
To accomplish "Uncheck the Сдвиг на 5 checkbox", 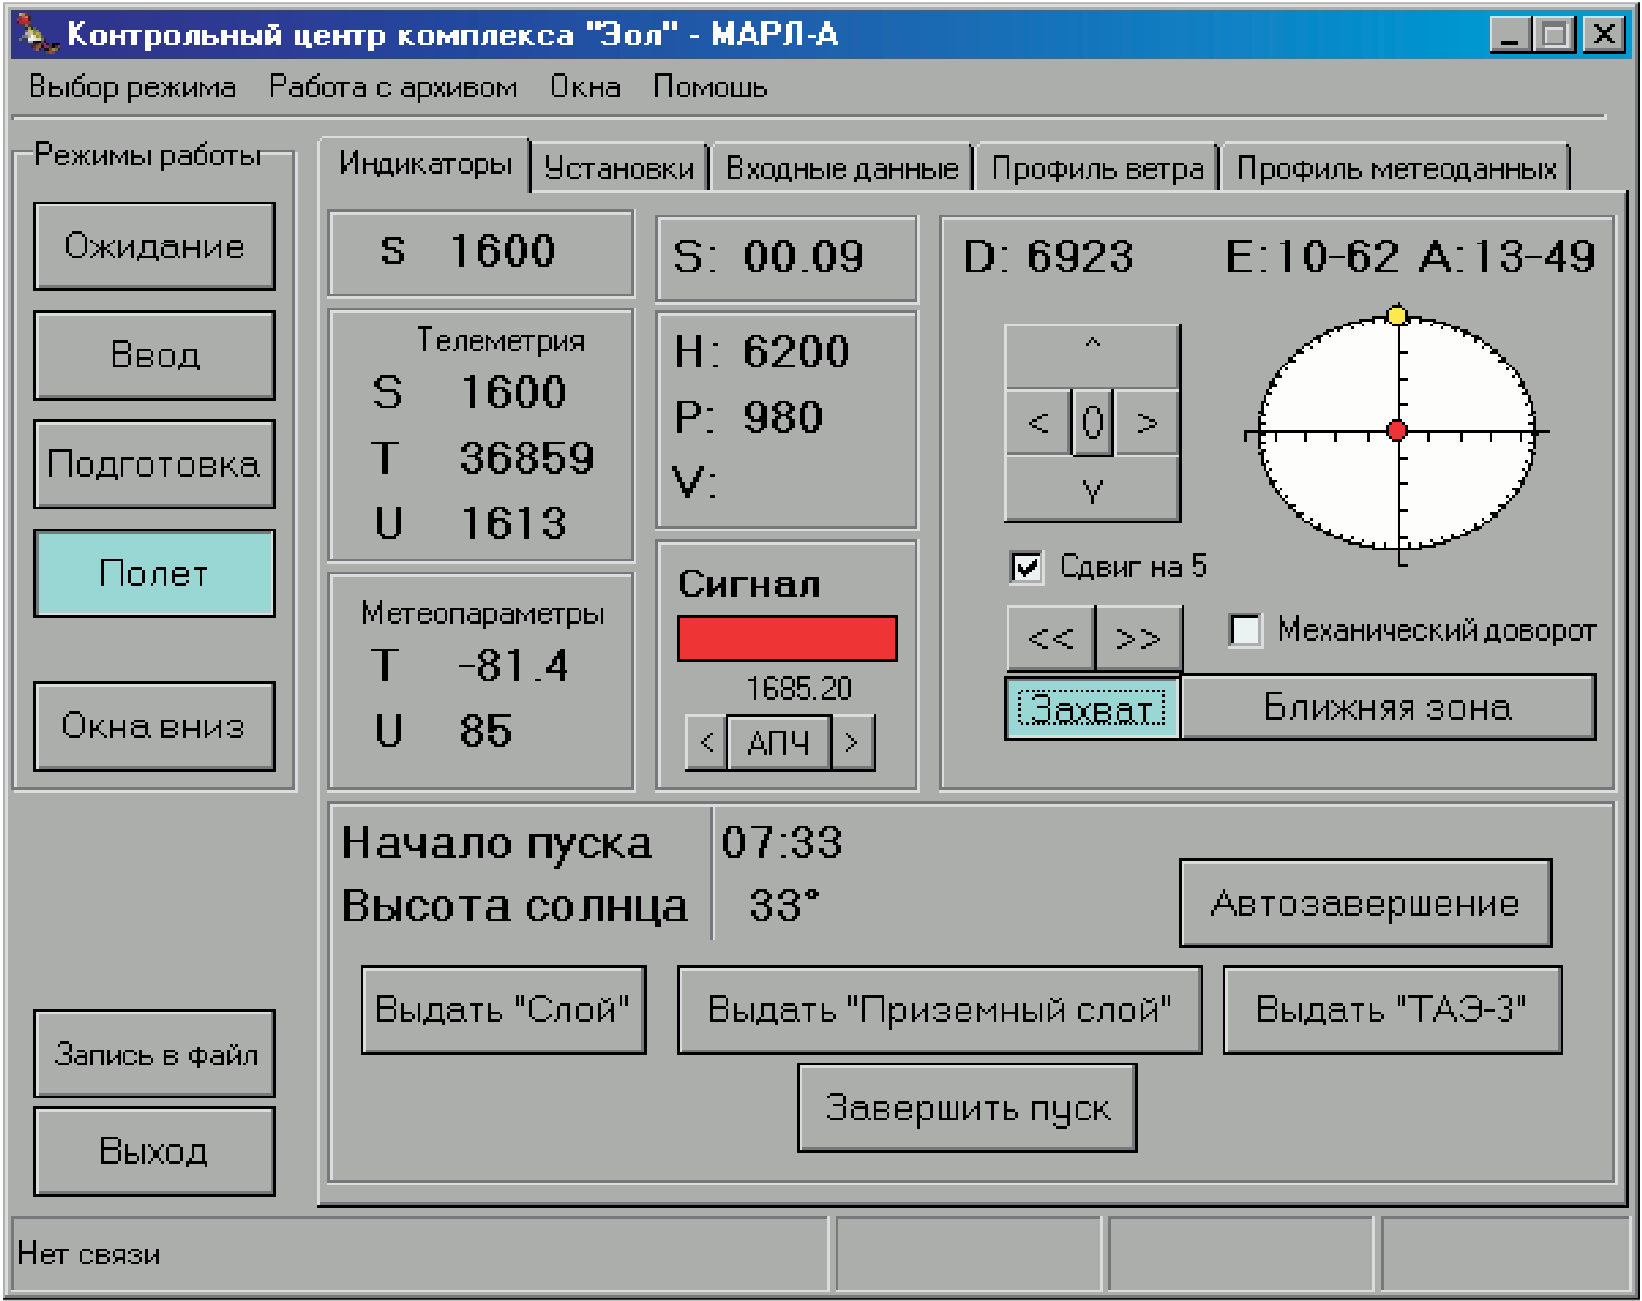I will coord(1027,568).
